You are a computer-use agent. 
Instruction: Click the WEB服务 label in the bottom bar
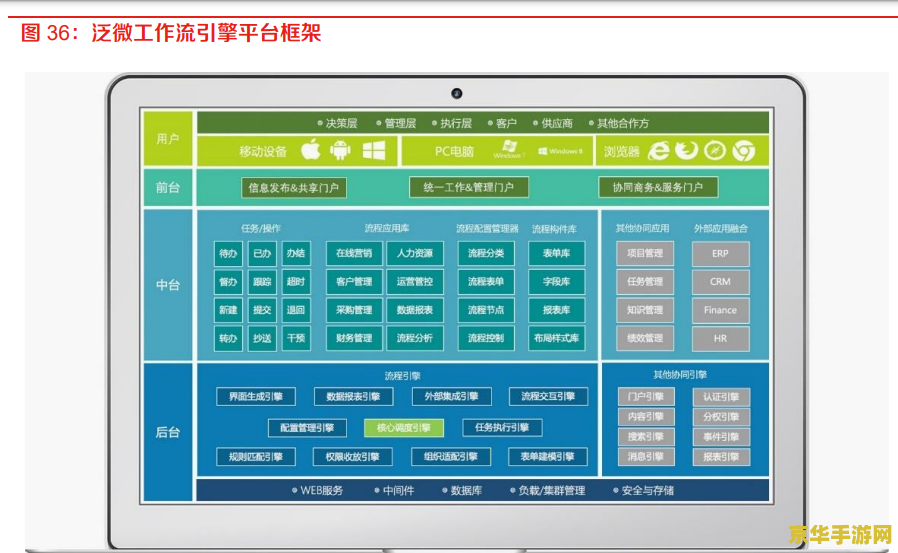point(321,491)
